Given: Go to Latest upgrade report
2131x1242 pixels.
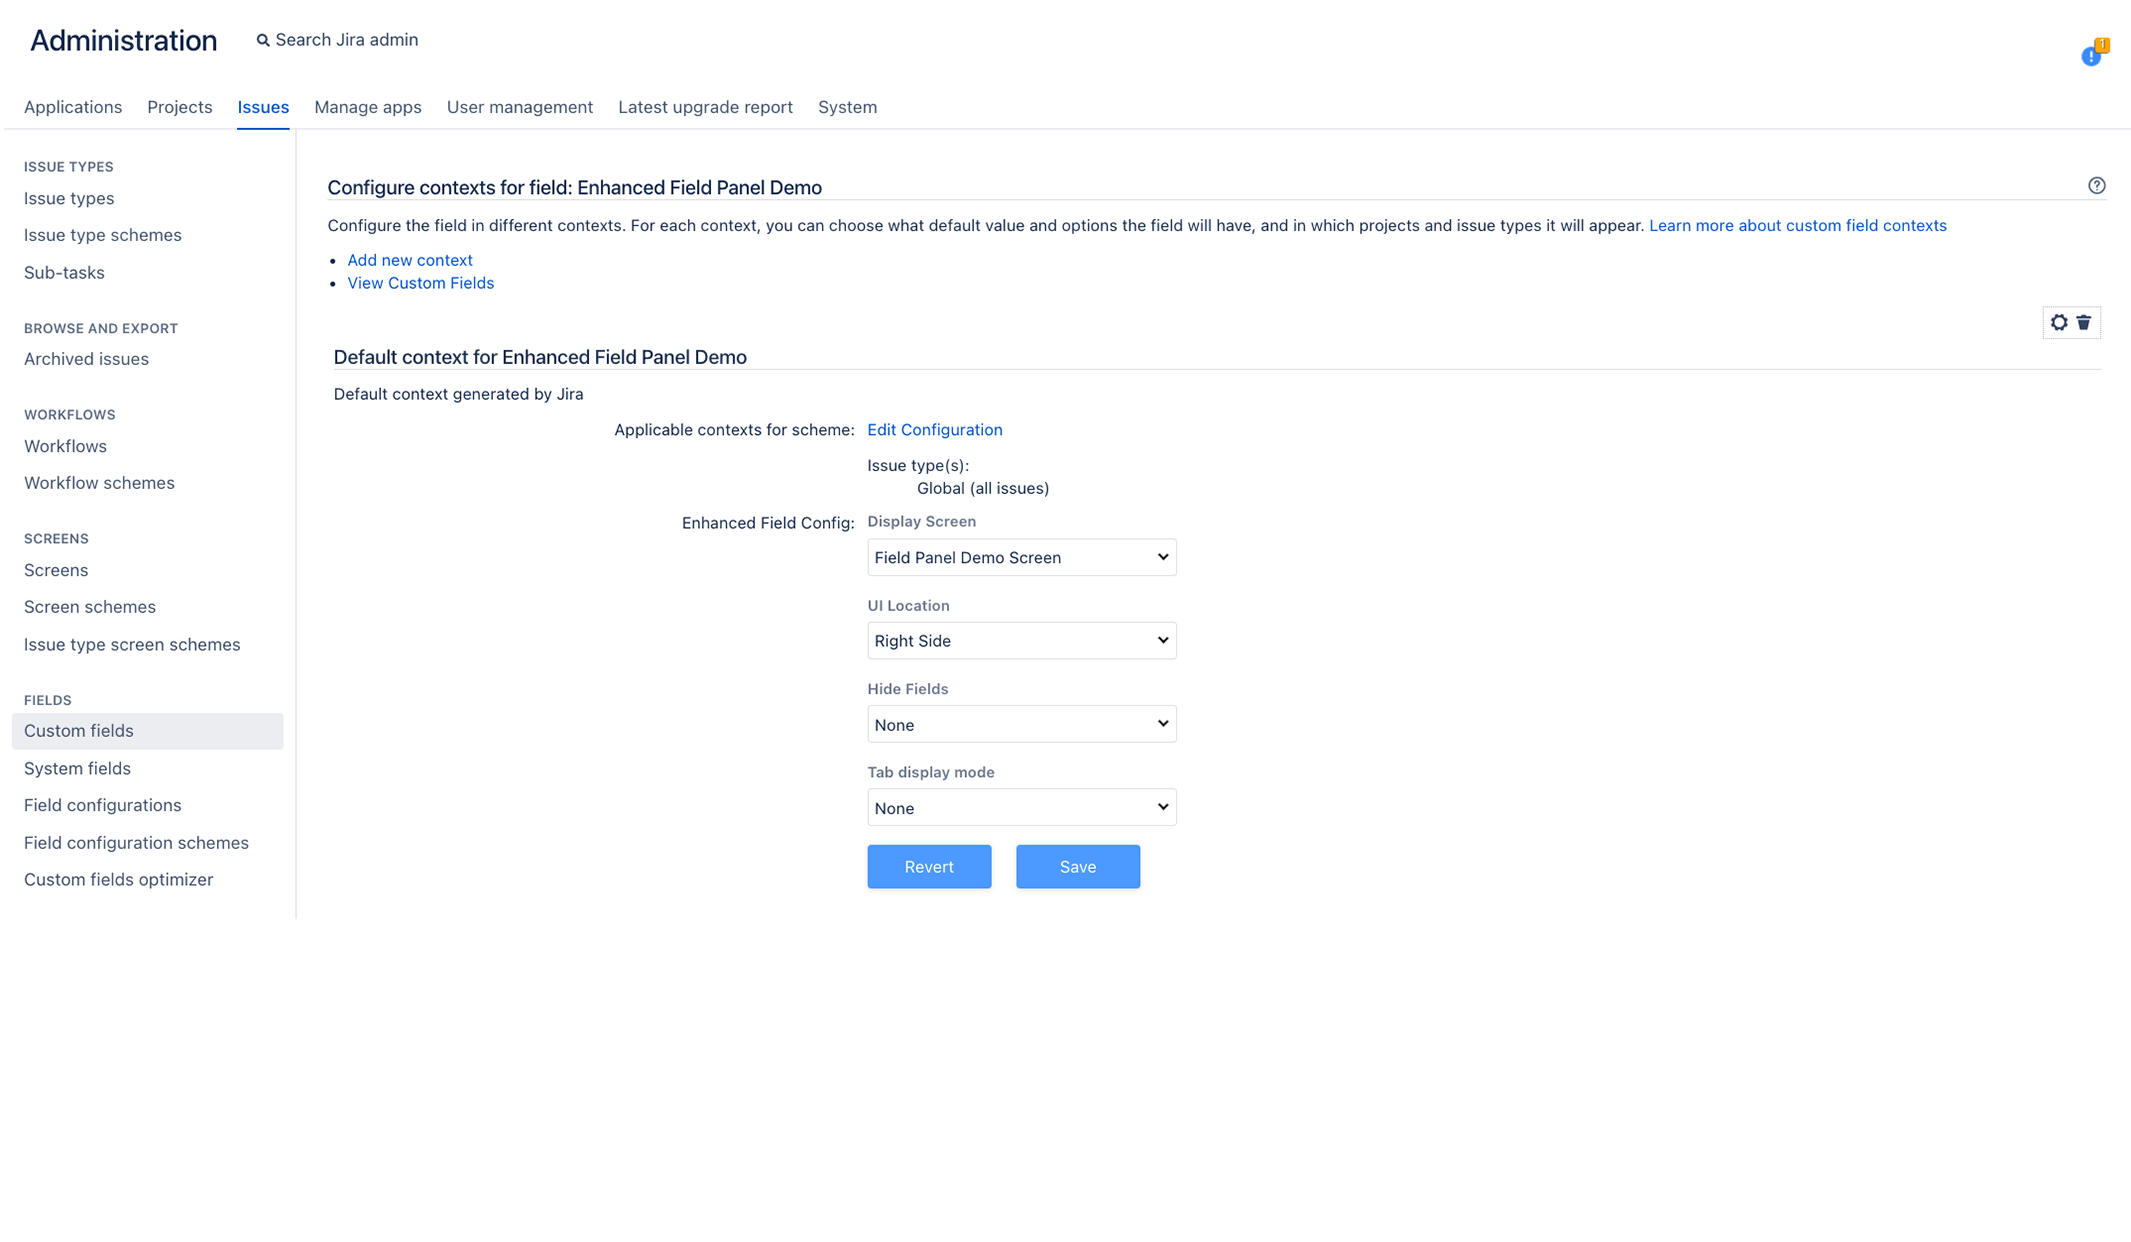Looking at the screenshot, I should tap(705, 107).
